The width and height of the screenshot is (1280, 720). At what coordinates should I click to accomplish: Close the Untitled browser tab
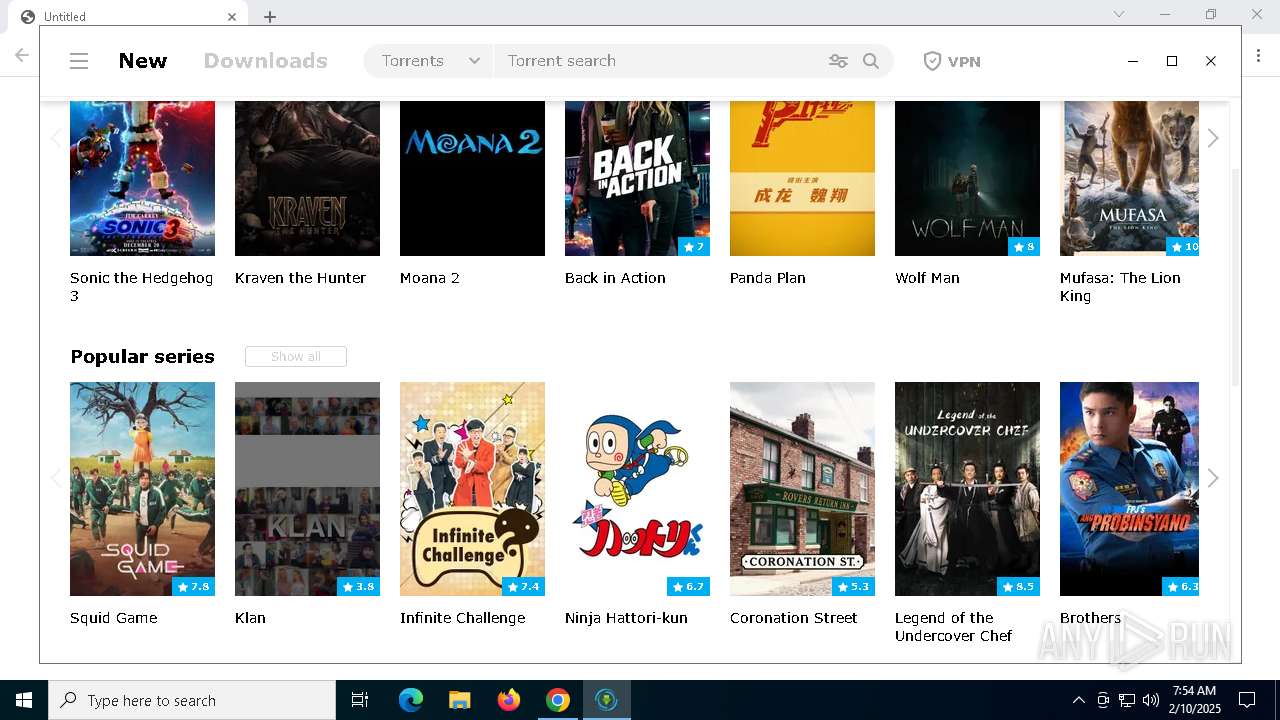(232, 17)
